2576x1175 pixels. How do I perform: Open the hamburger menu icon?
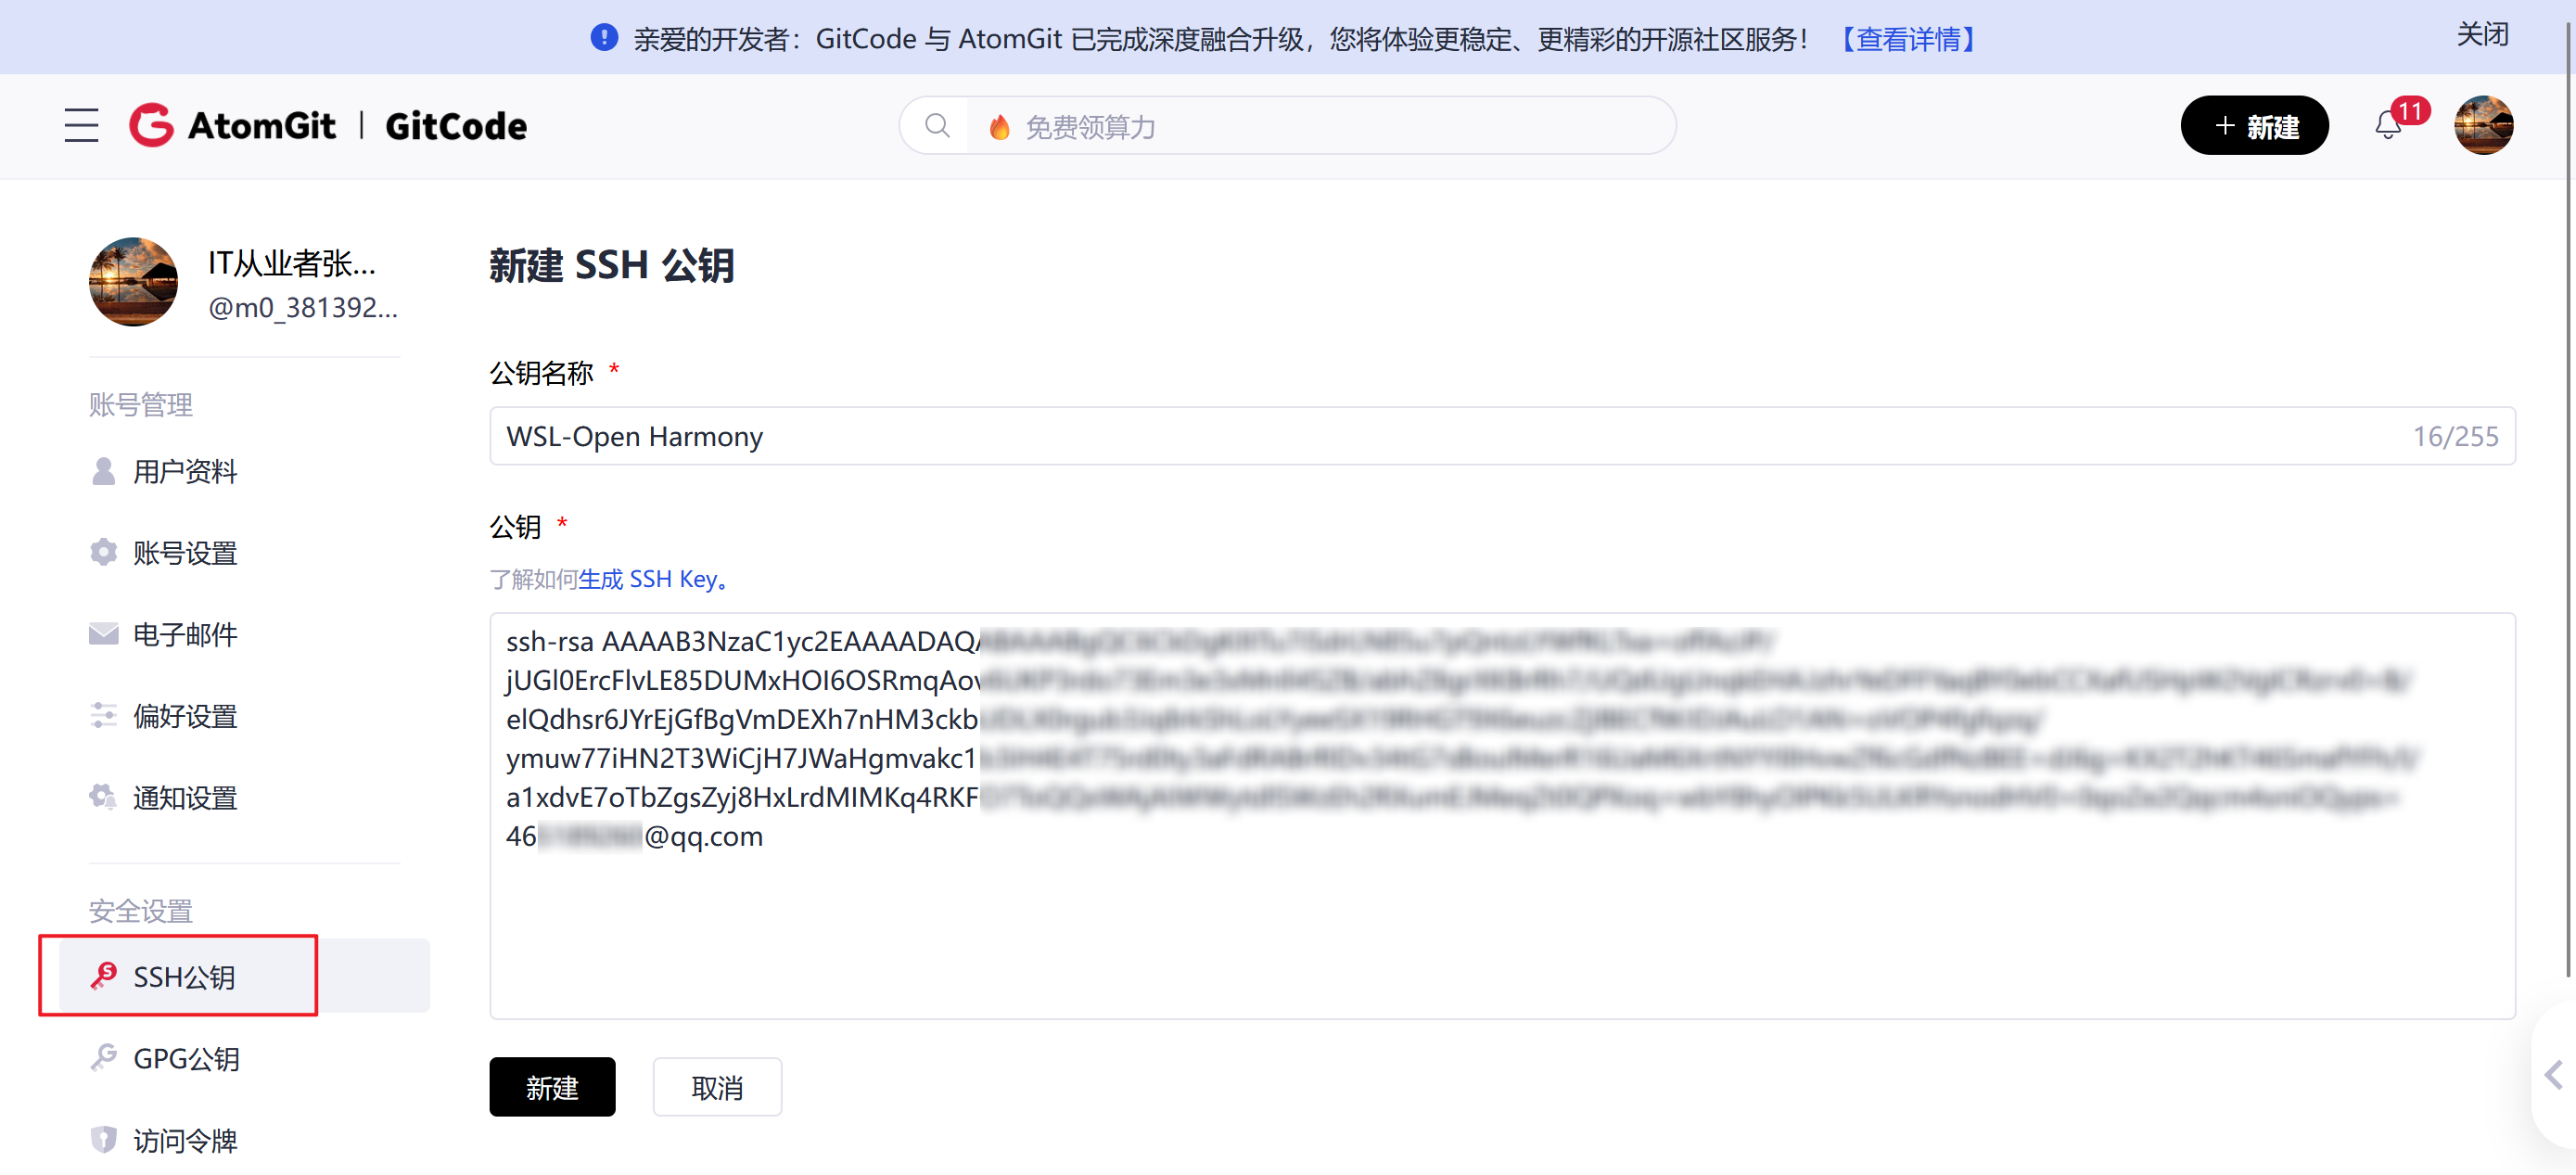(x=81, y=126)
